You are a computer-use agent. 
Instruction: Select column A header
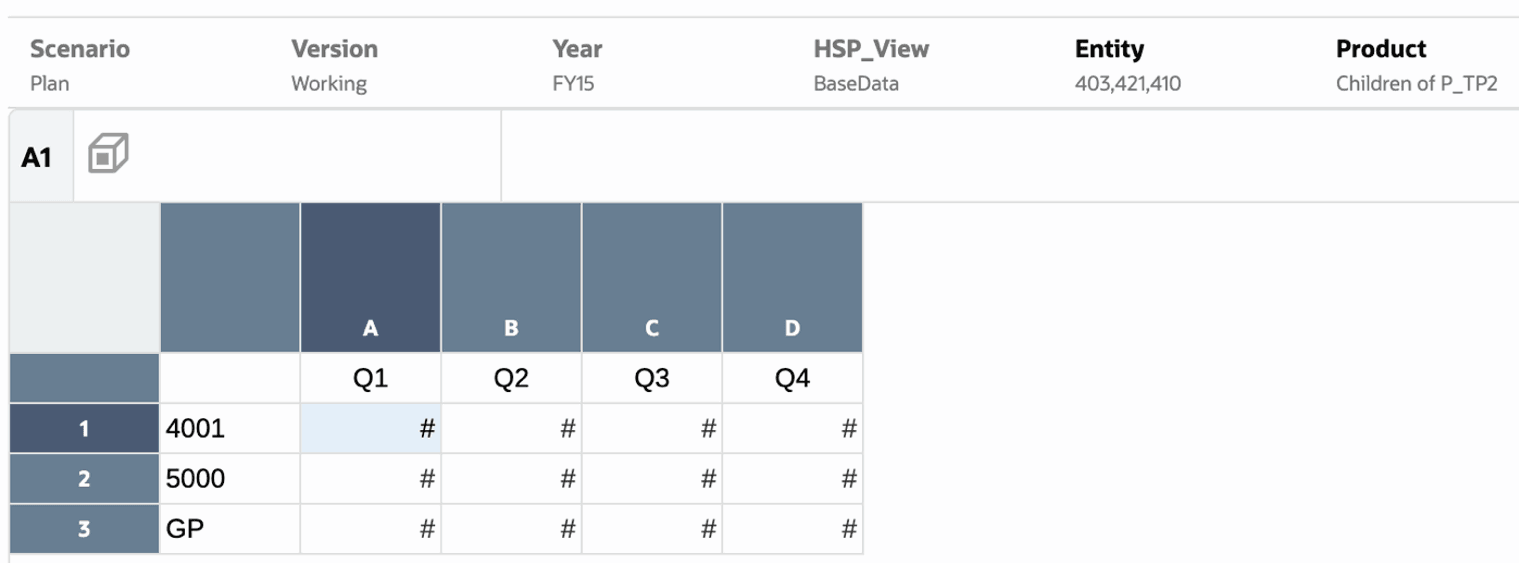point(370,278)
